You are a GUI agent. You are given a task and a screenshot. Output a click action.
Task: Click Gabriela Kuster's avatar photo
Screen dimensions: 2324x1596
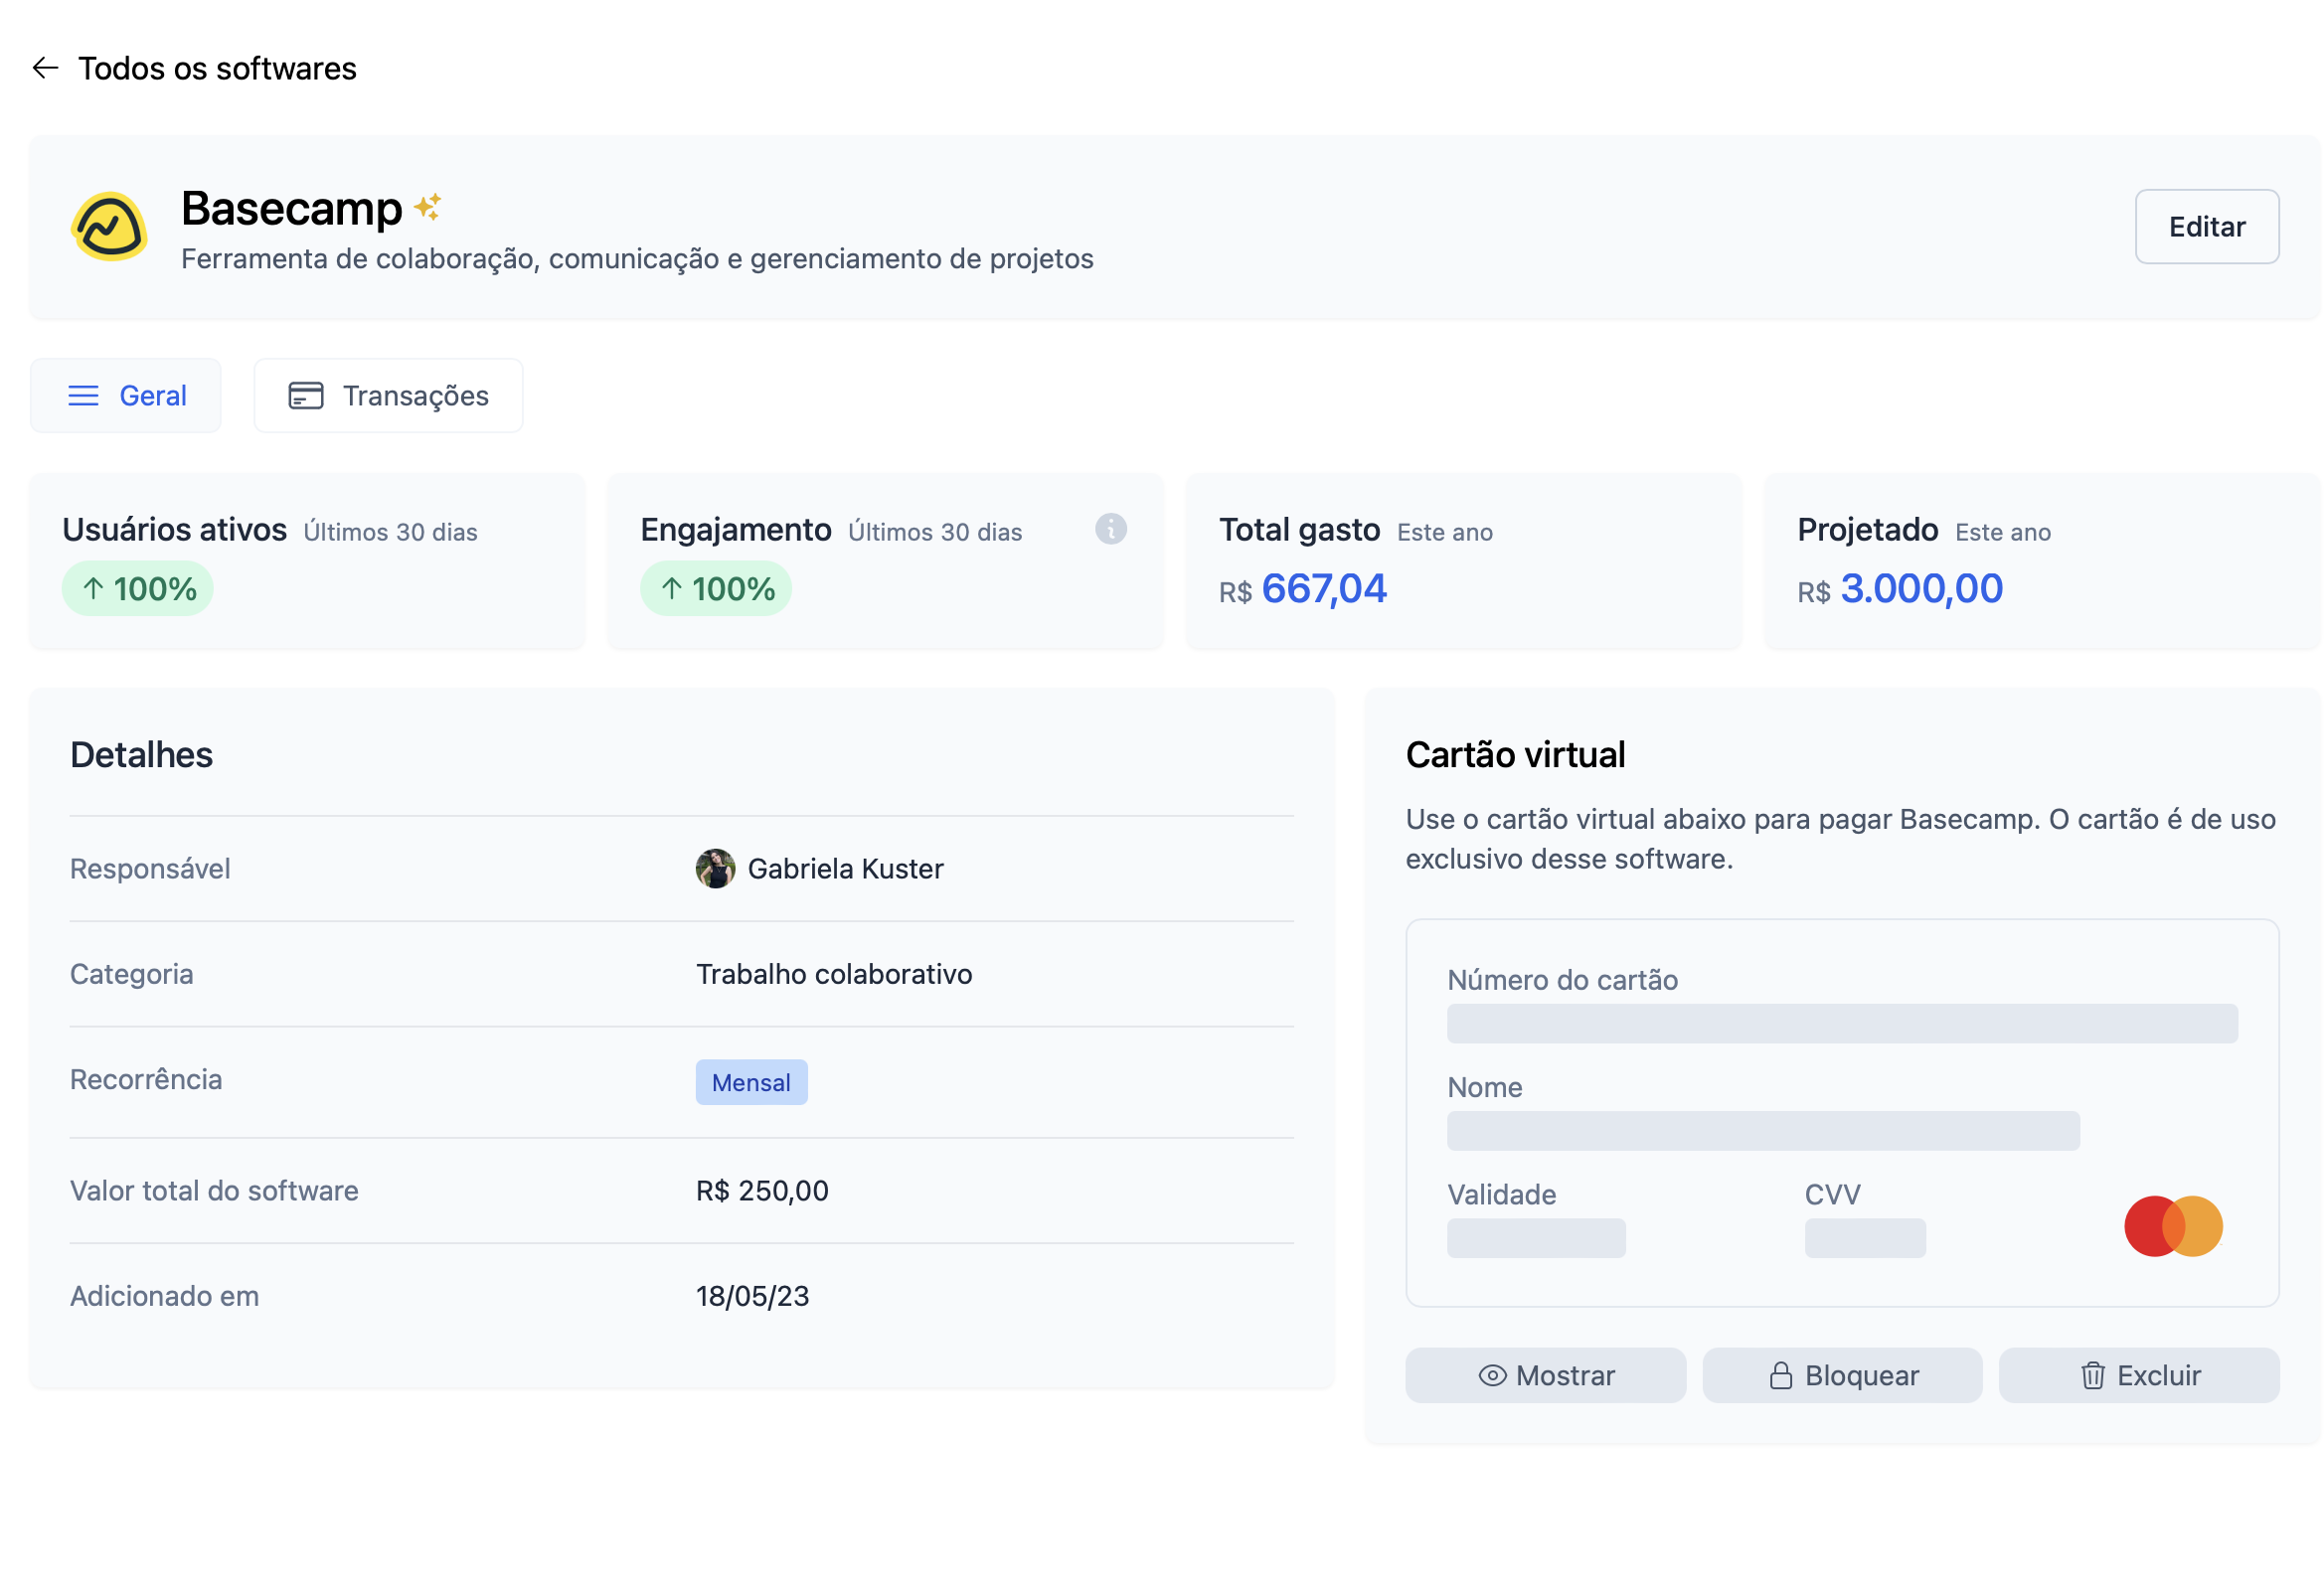pos(715,869)
